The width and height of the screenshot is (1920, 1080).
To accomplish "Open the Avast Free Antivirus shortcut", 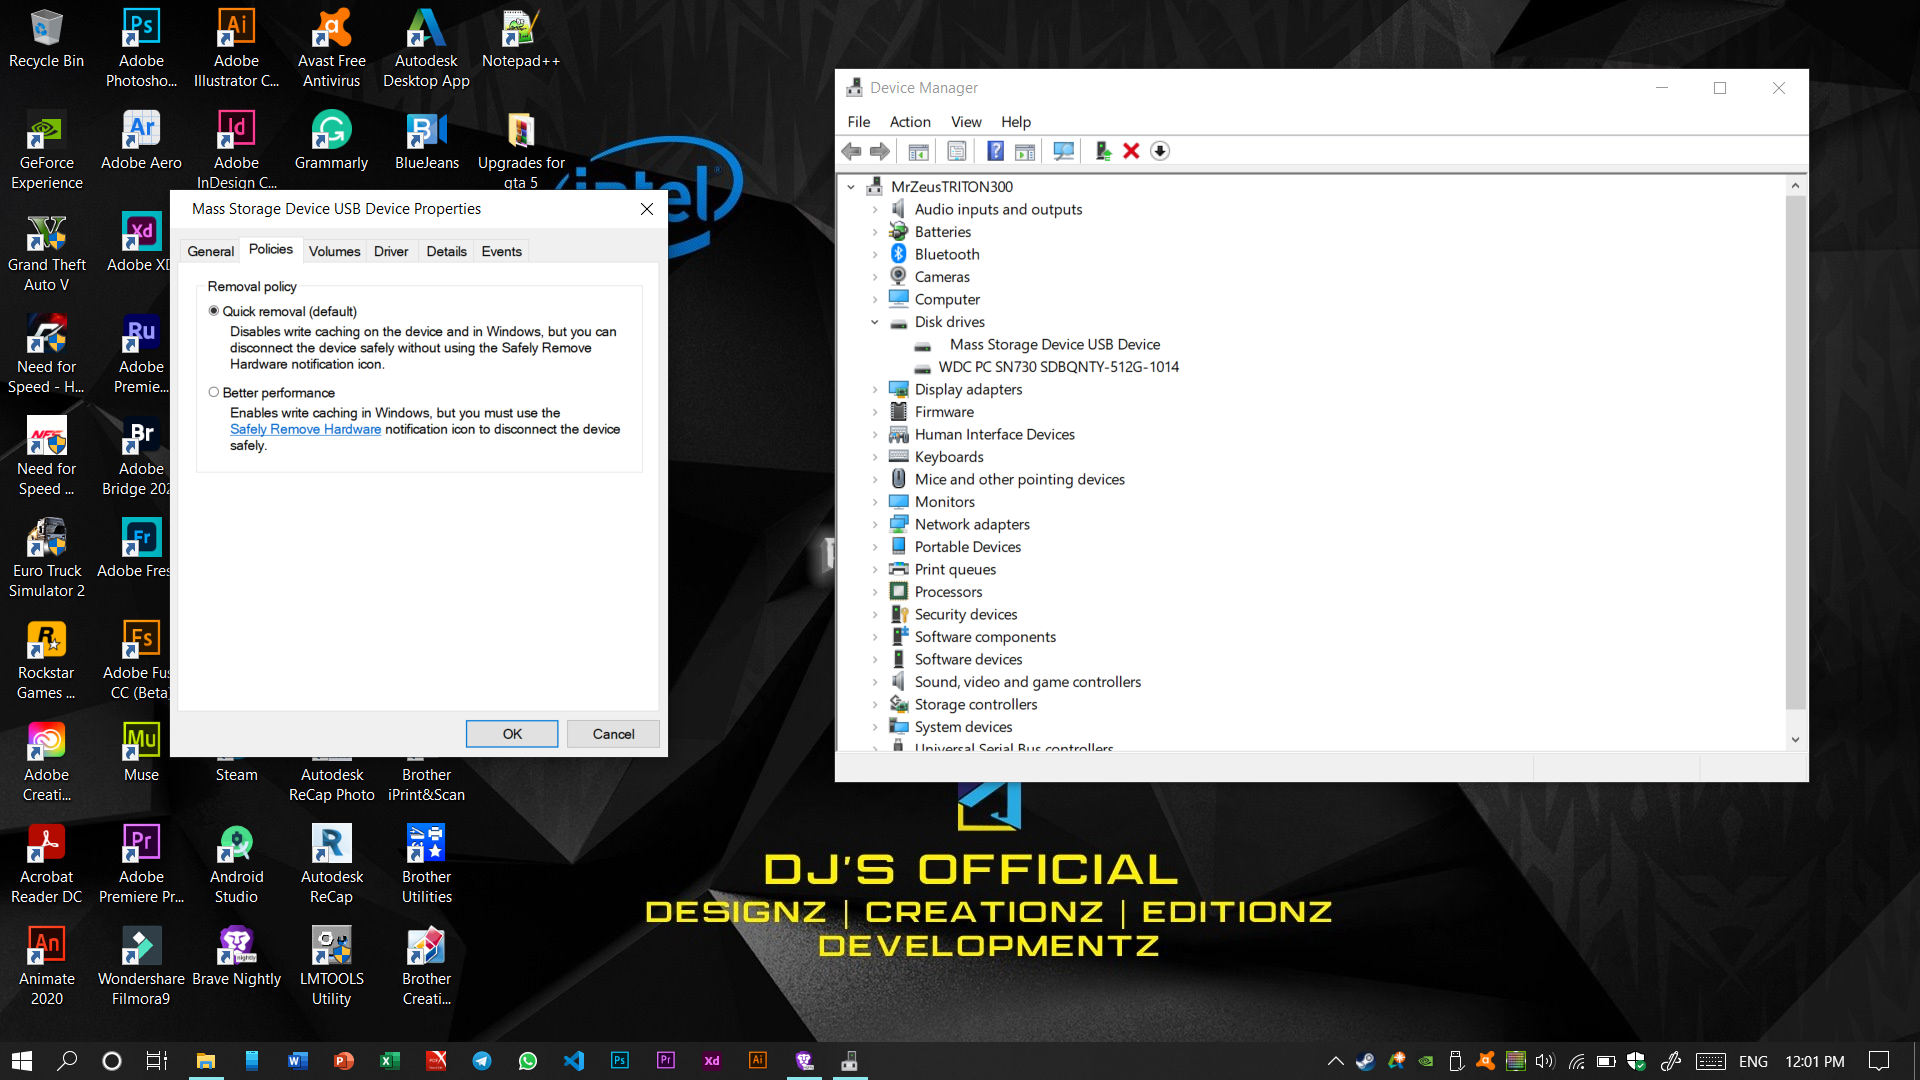I will 331,49.
